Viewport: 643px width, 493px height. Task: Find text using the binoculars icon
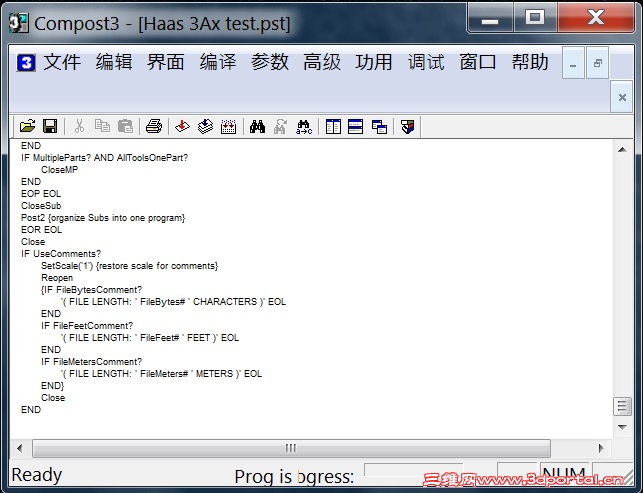[x=257, y=126]
